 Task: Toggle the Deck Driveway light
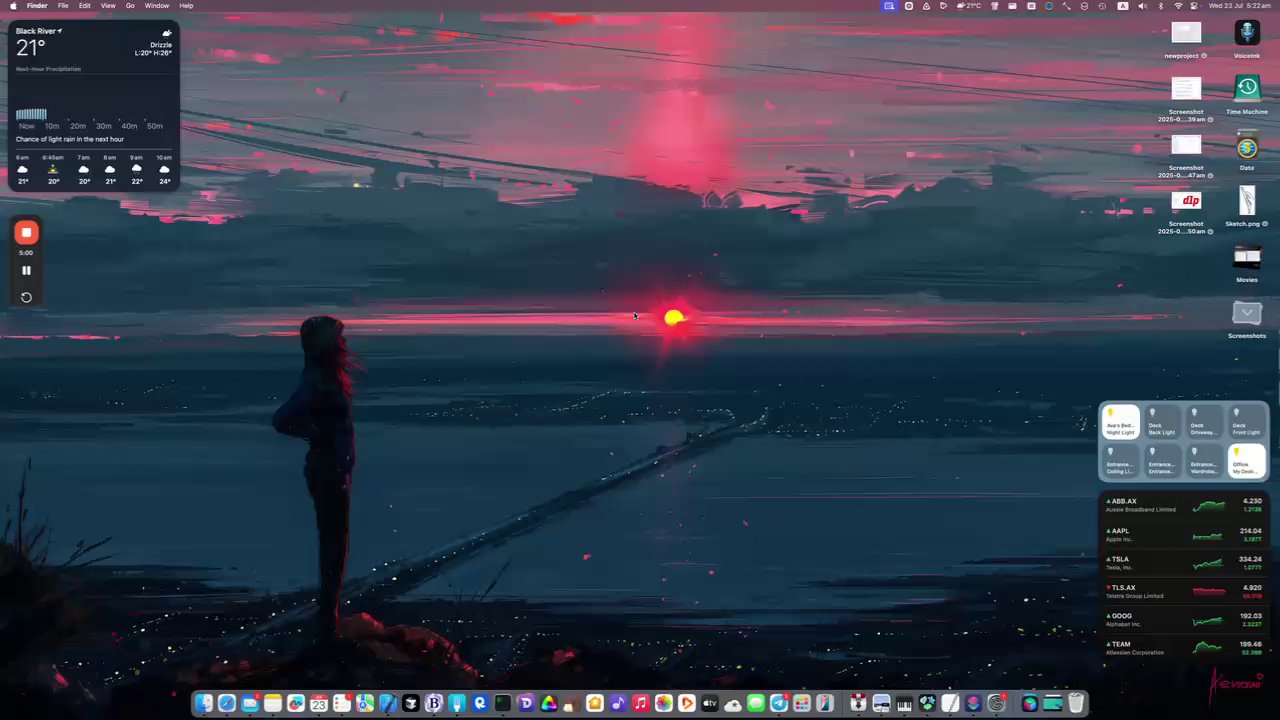coord(1204,421)
